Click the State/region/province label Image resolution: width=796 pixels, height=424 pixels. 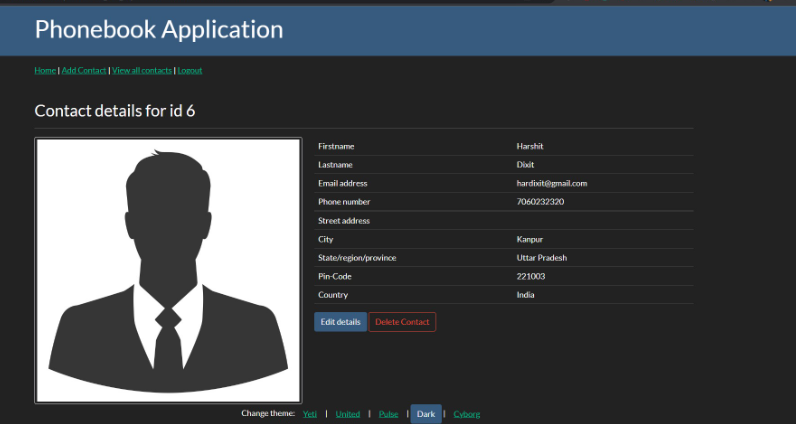tap(357, 257)
